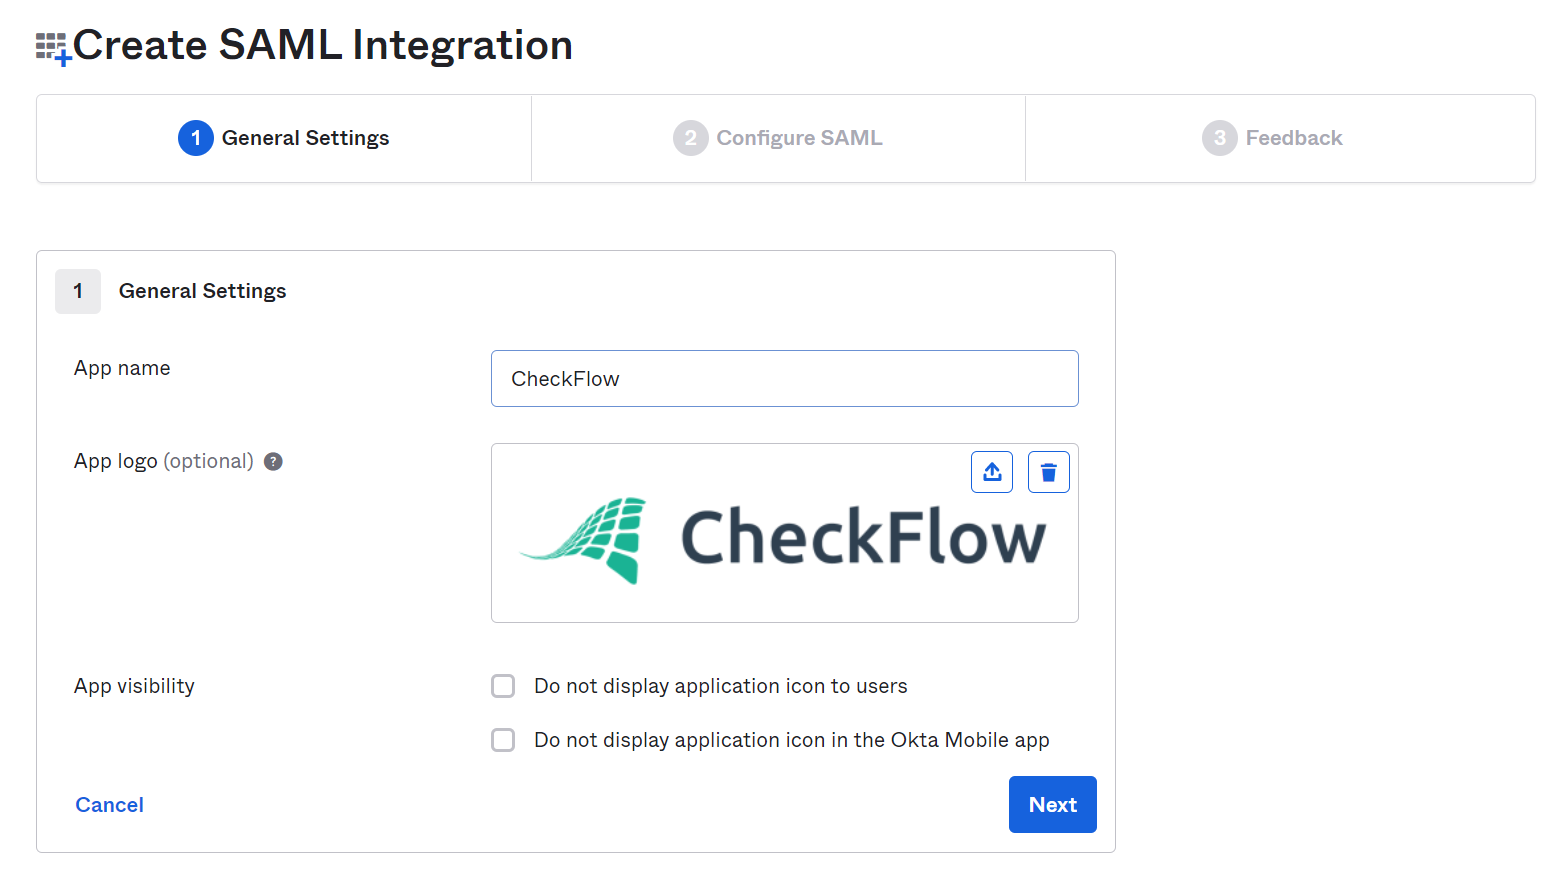Select the General Settings wizard step
The width and height of the screenshot is (1561, 884).
tap(284, 138)
